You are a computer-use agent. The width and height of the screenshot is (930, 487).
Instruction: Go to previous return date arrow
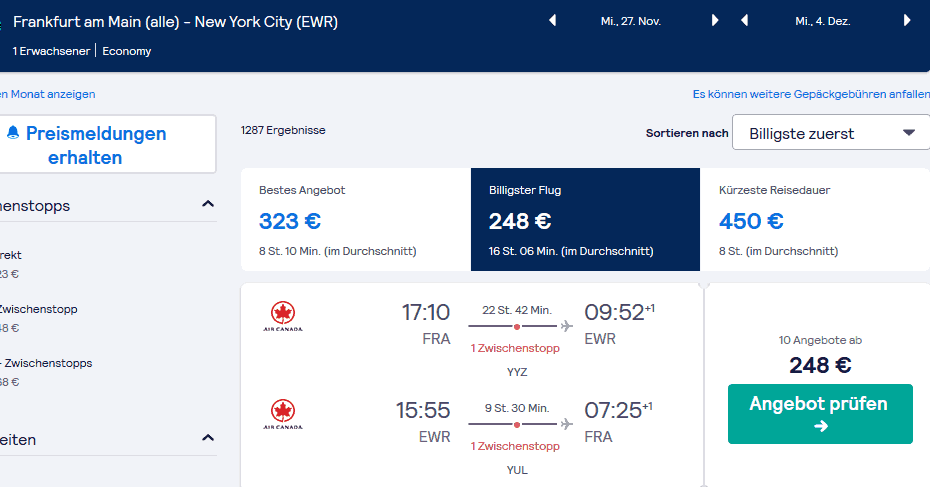pos(744,21)
